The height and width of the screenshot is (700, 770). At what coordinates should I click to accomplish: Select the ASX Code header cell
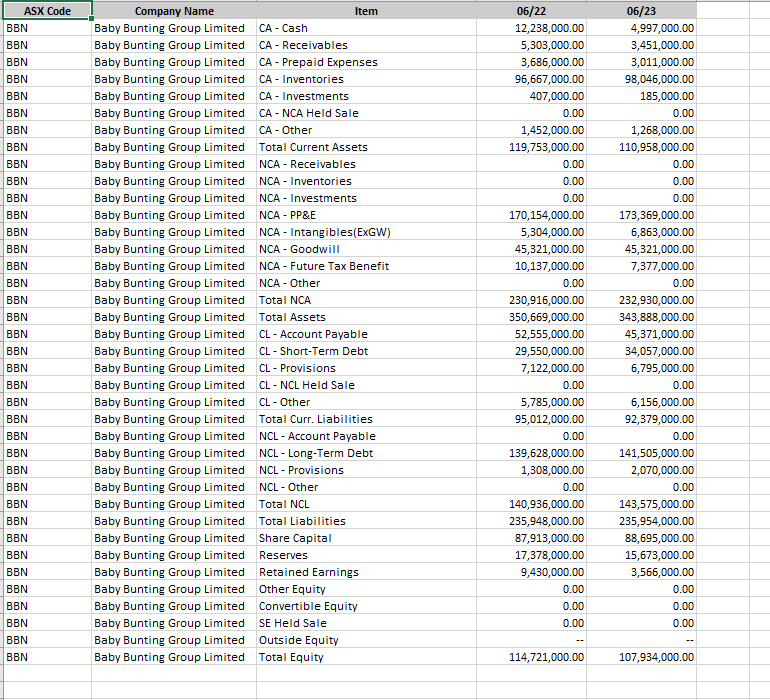point(47,11)
